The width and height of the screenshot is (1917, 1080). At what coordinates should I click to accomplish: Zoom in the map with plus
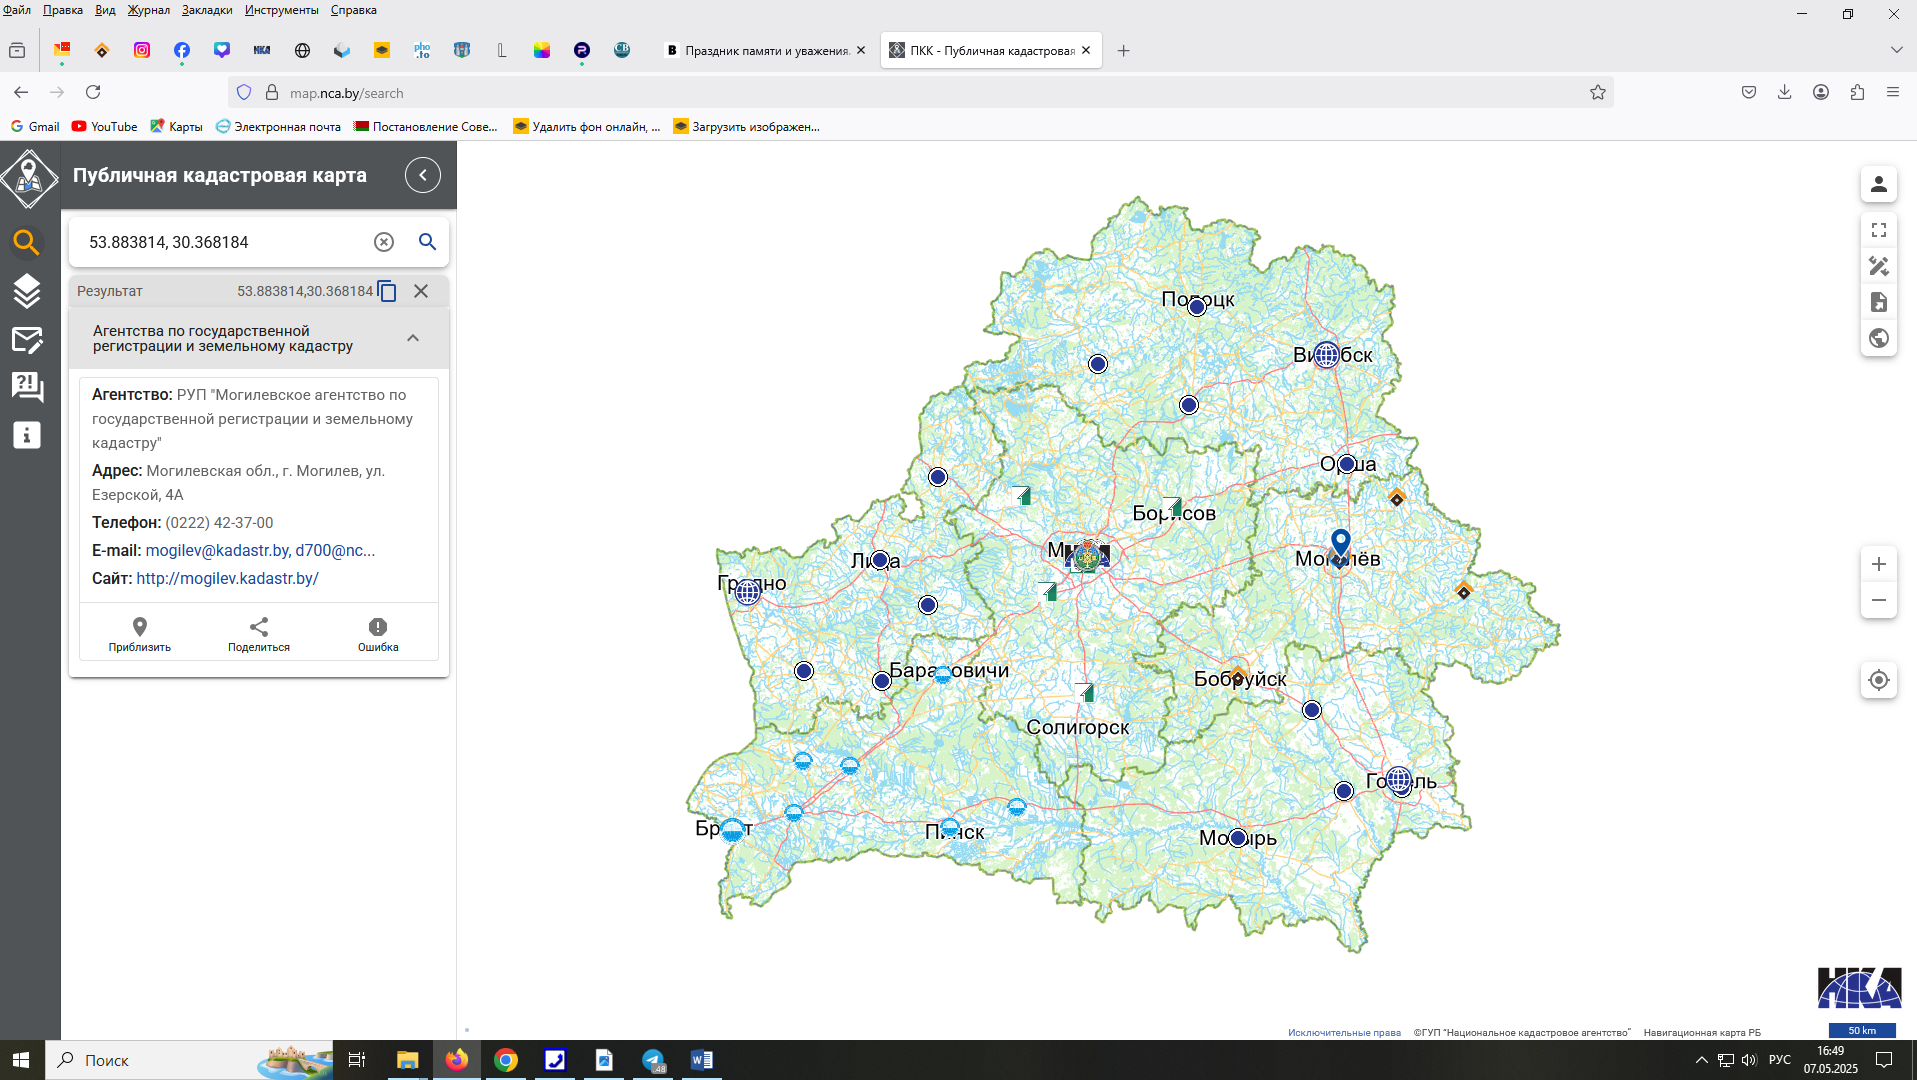pos(1878,564)
